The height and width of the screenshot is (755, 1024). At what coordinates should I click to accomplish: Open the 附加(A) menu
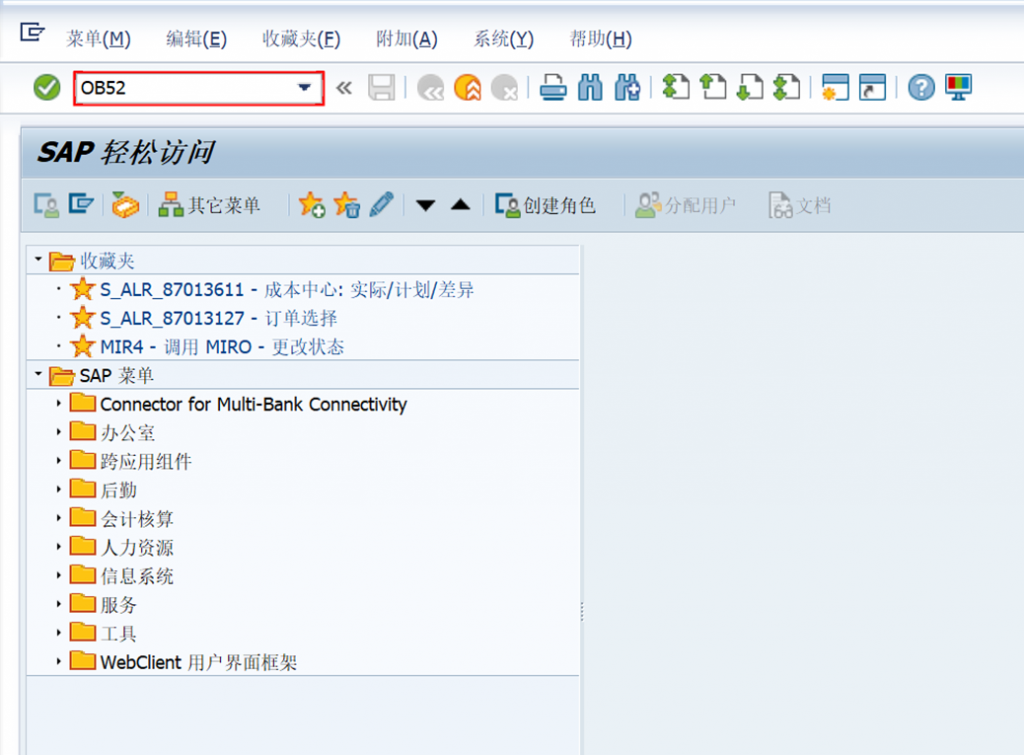click(x=407, y=39)
